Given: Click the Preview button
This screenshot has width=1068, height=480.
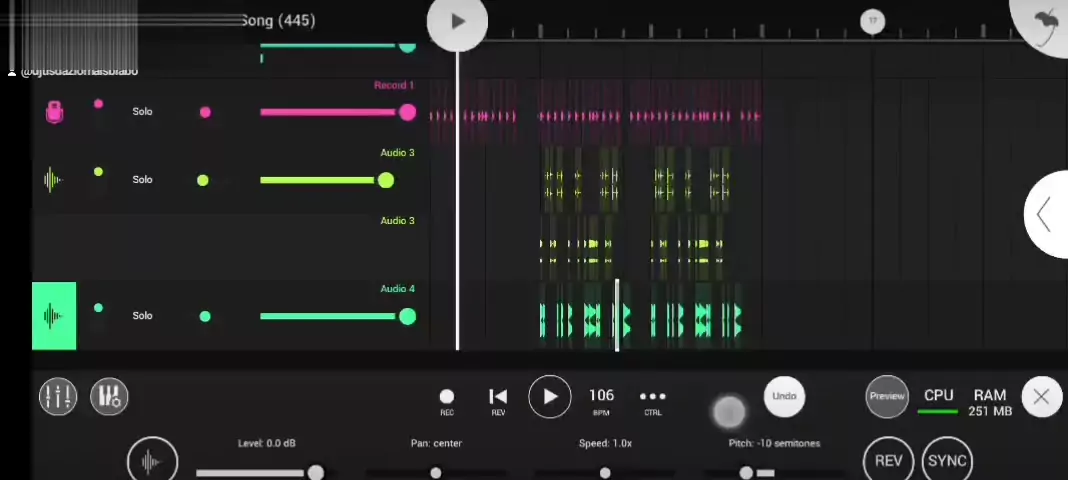Looking at the screenshot, I should [886, 397].
